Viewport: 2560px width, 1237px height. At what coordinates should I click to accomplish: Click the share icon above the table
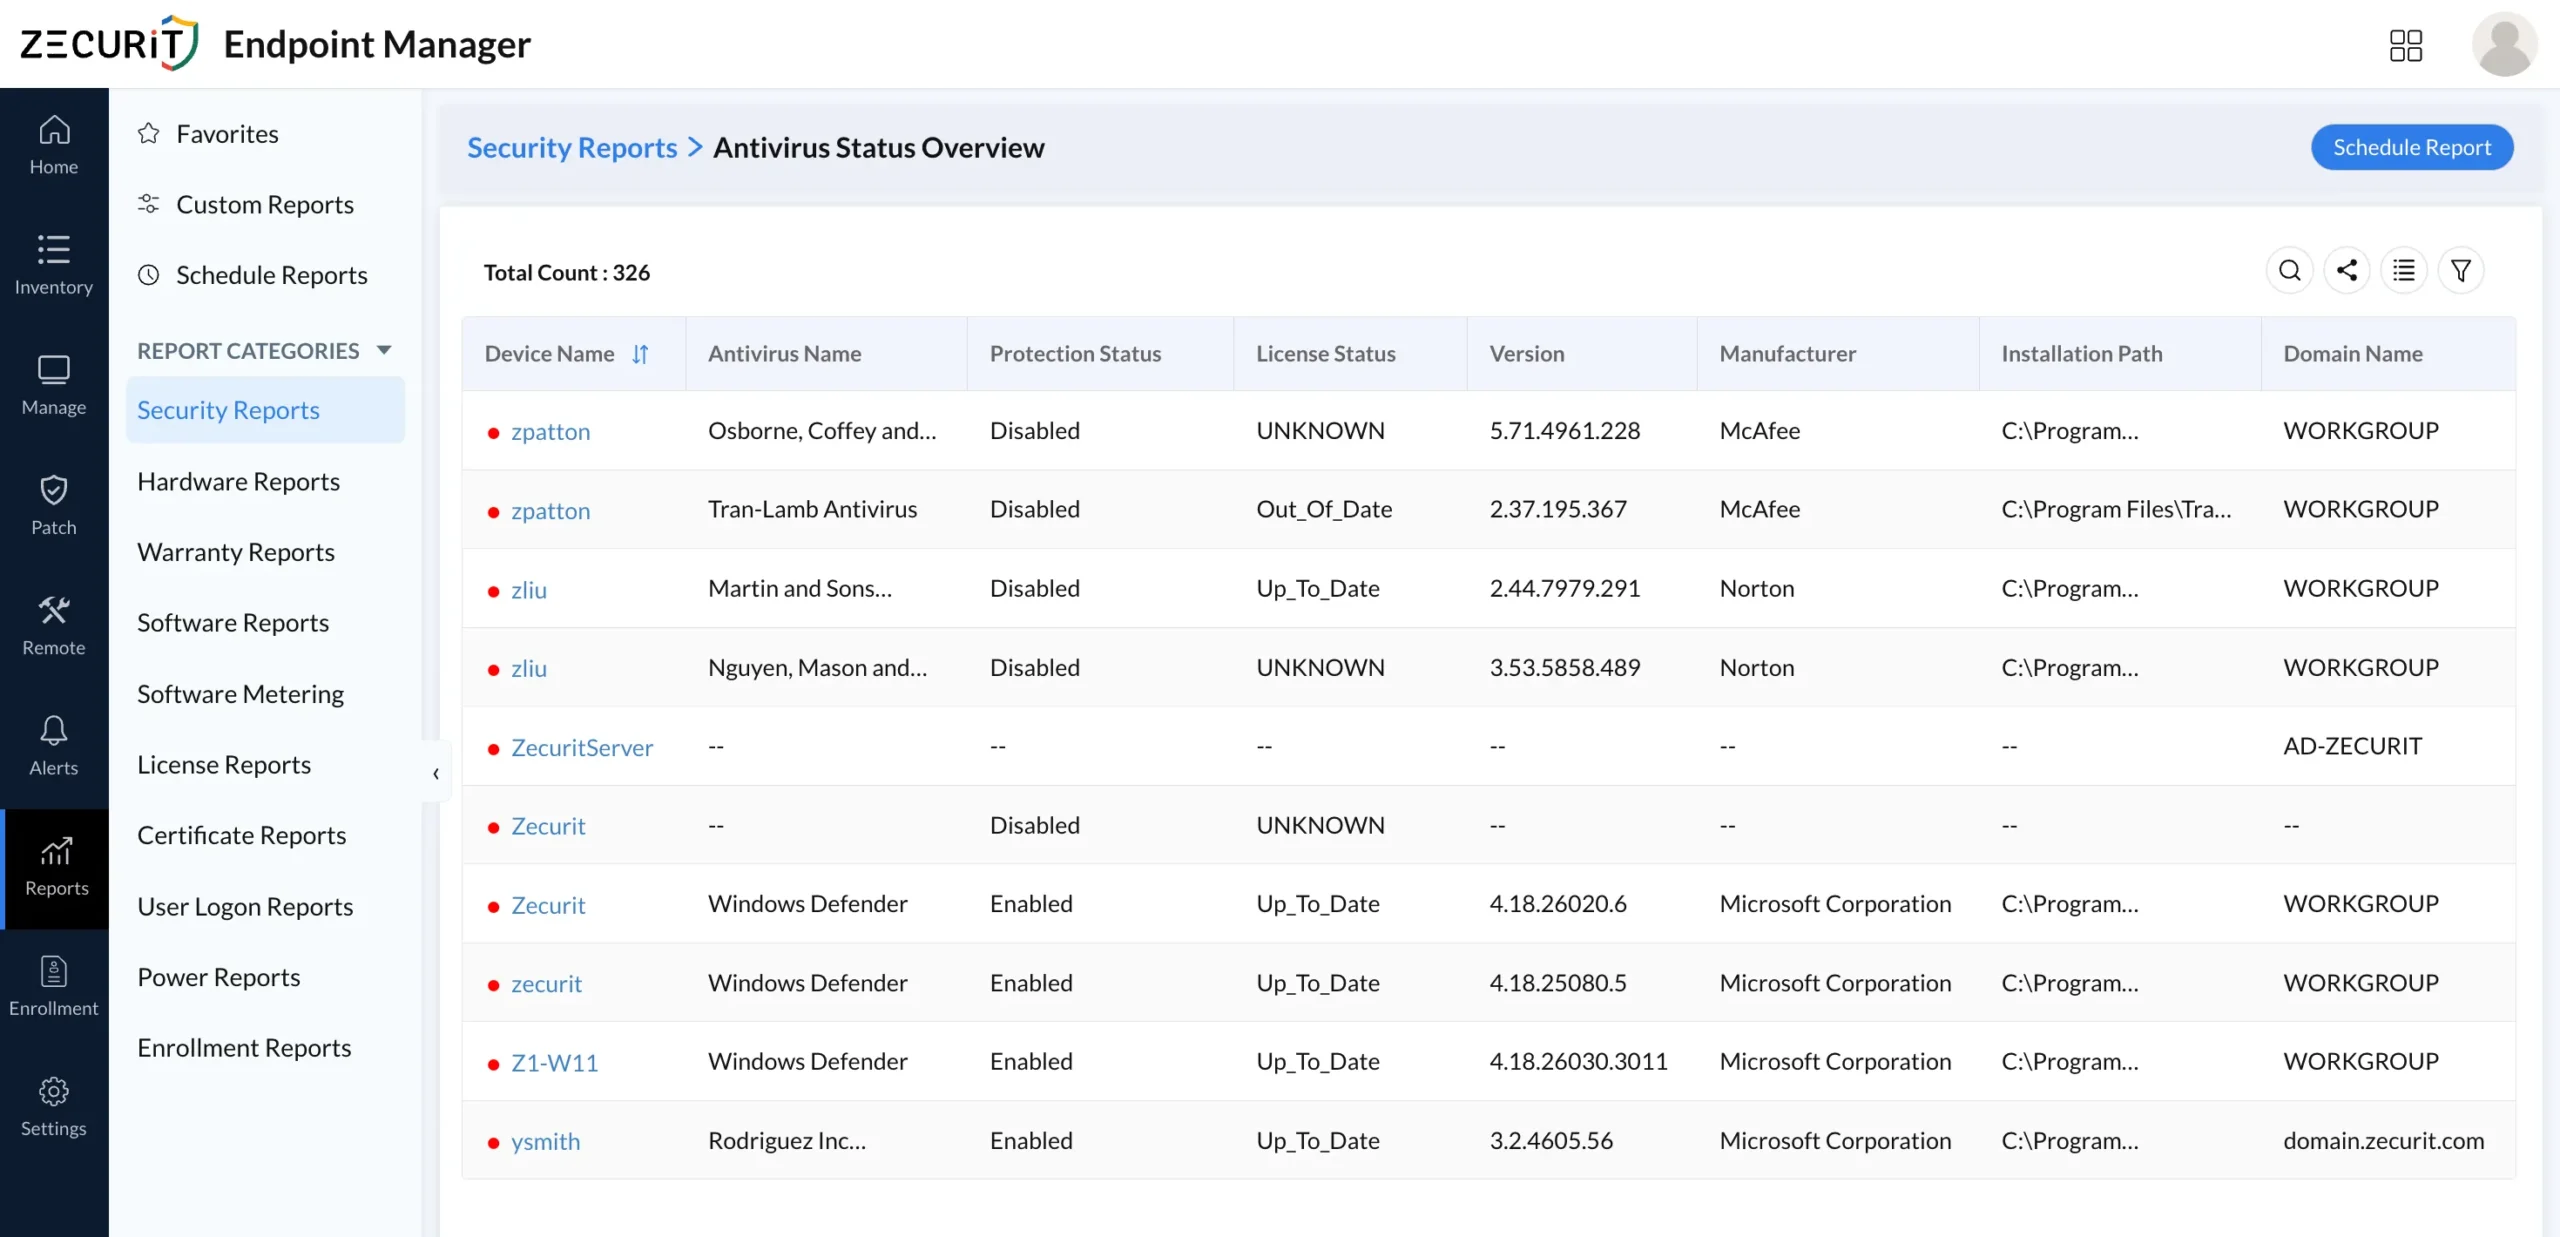tap(2347, 270)
